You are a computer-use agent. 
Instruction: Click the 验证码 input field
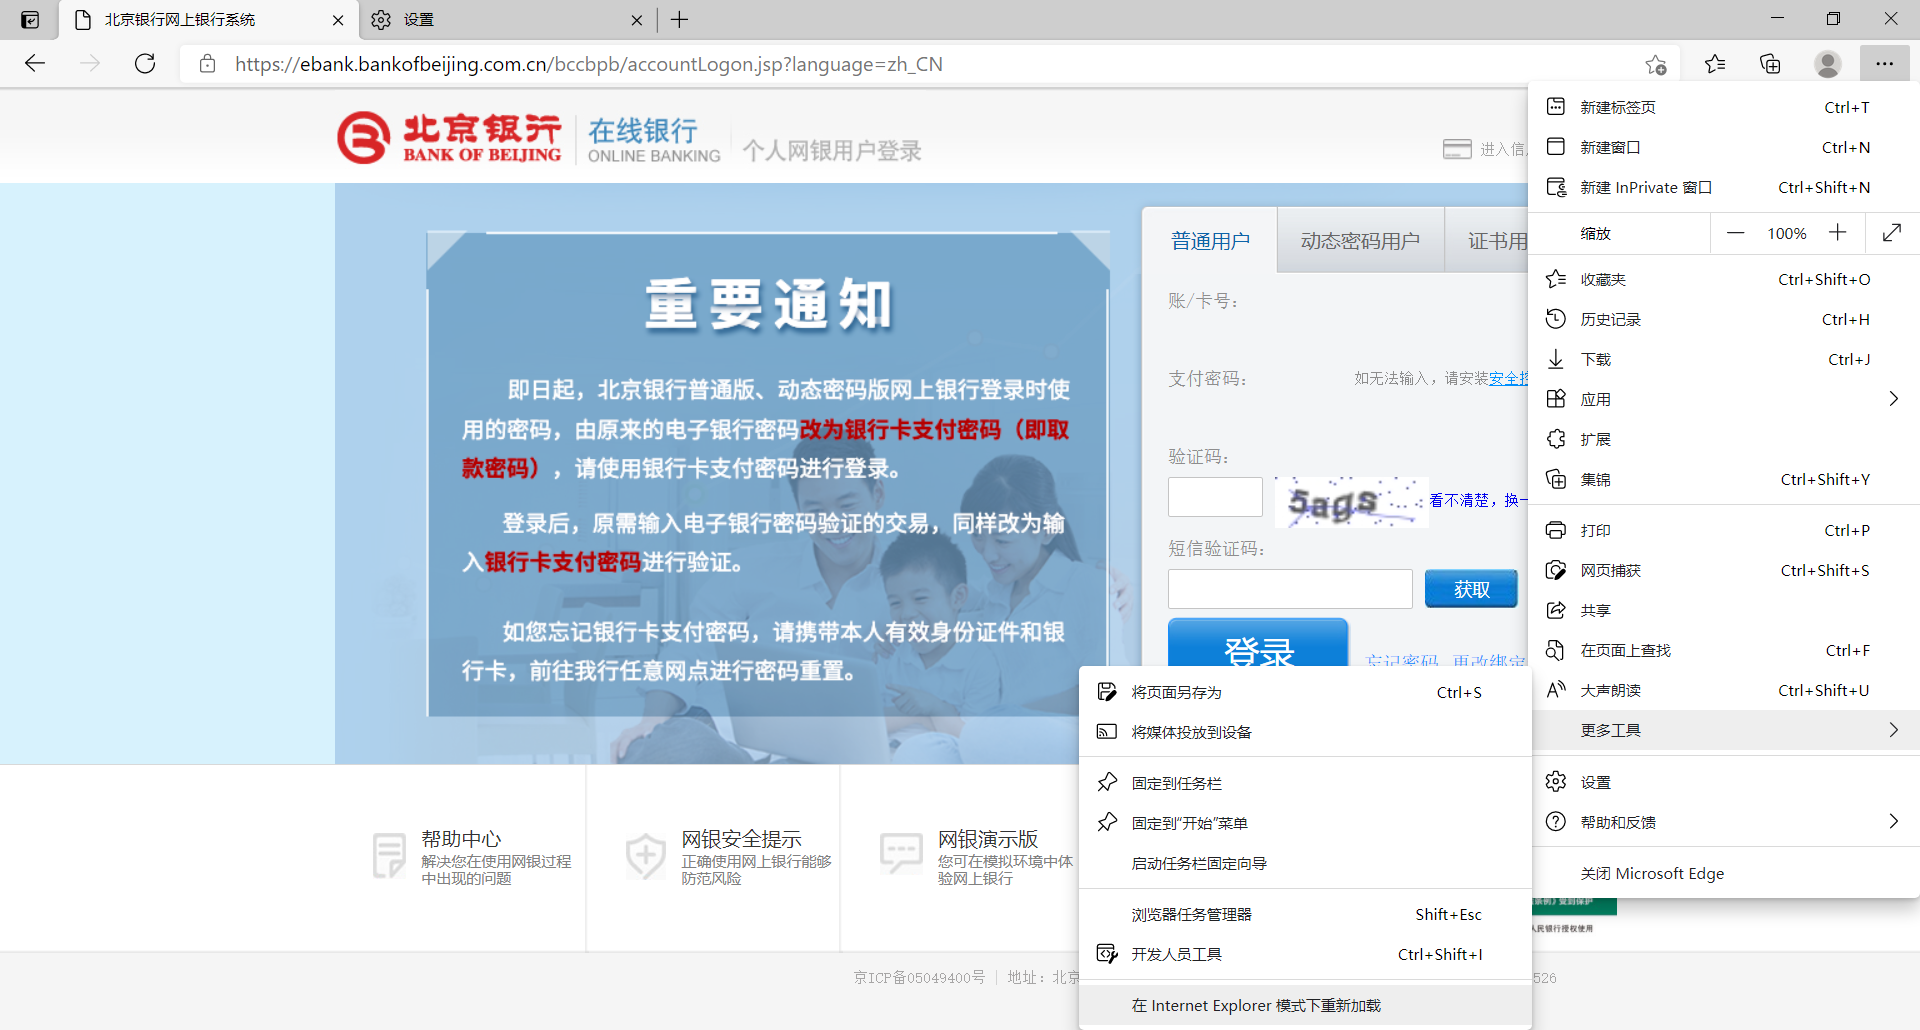[1215, 497]
